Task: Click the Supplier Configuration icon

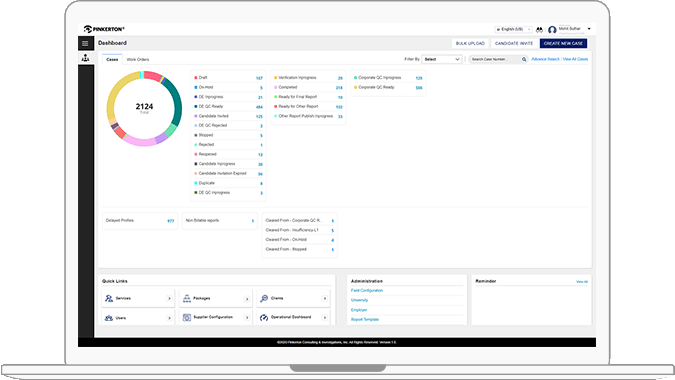Action: 186,318
